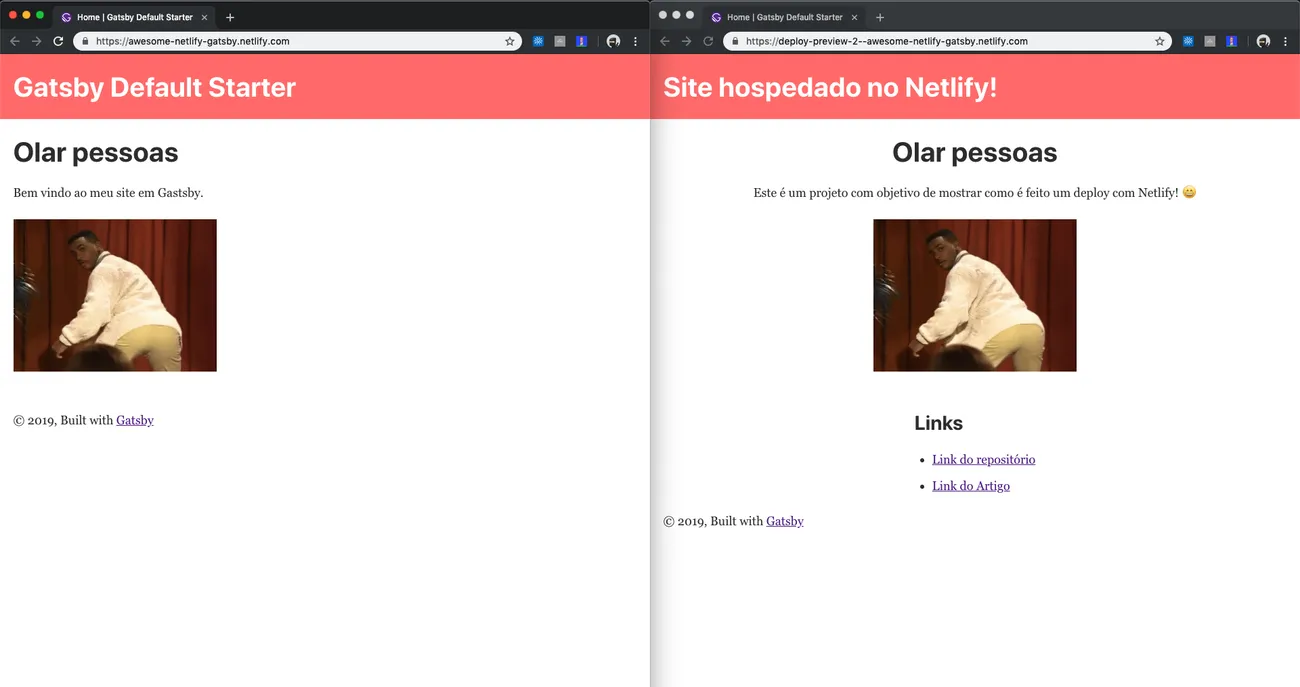The height and width of the screenshot is (687, 1300).
Task: Open a new tab in the right window
Action: click(880, 17)
